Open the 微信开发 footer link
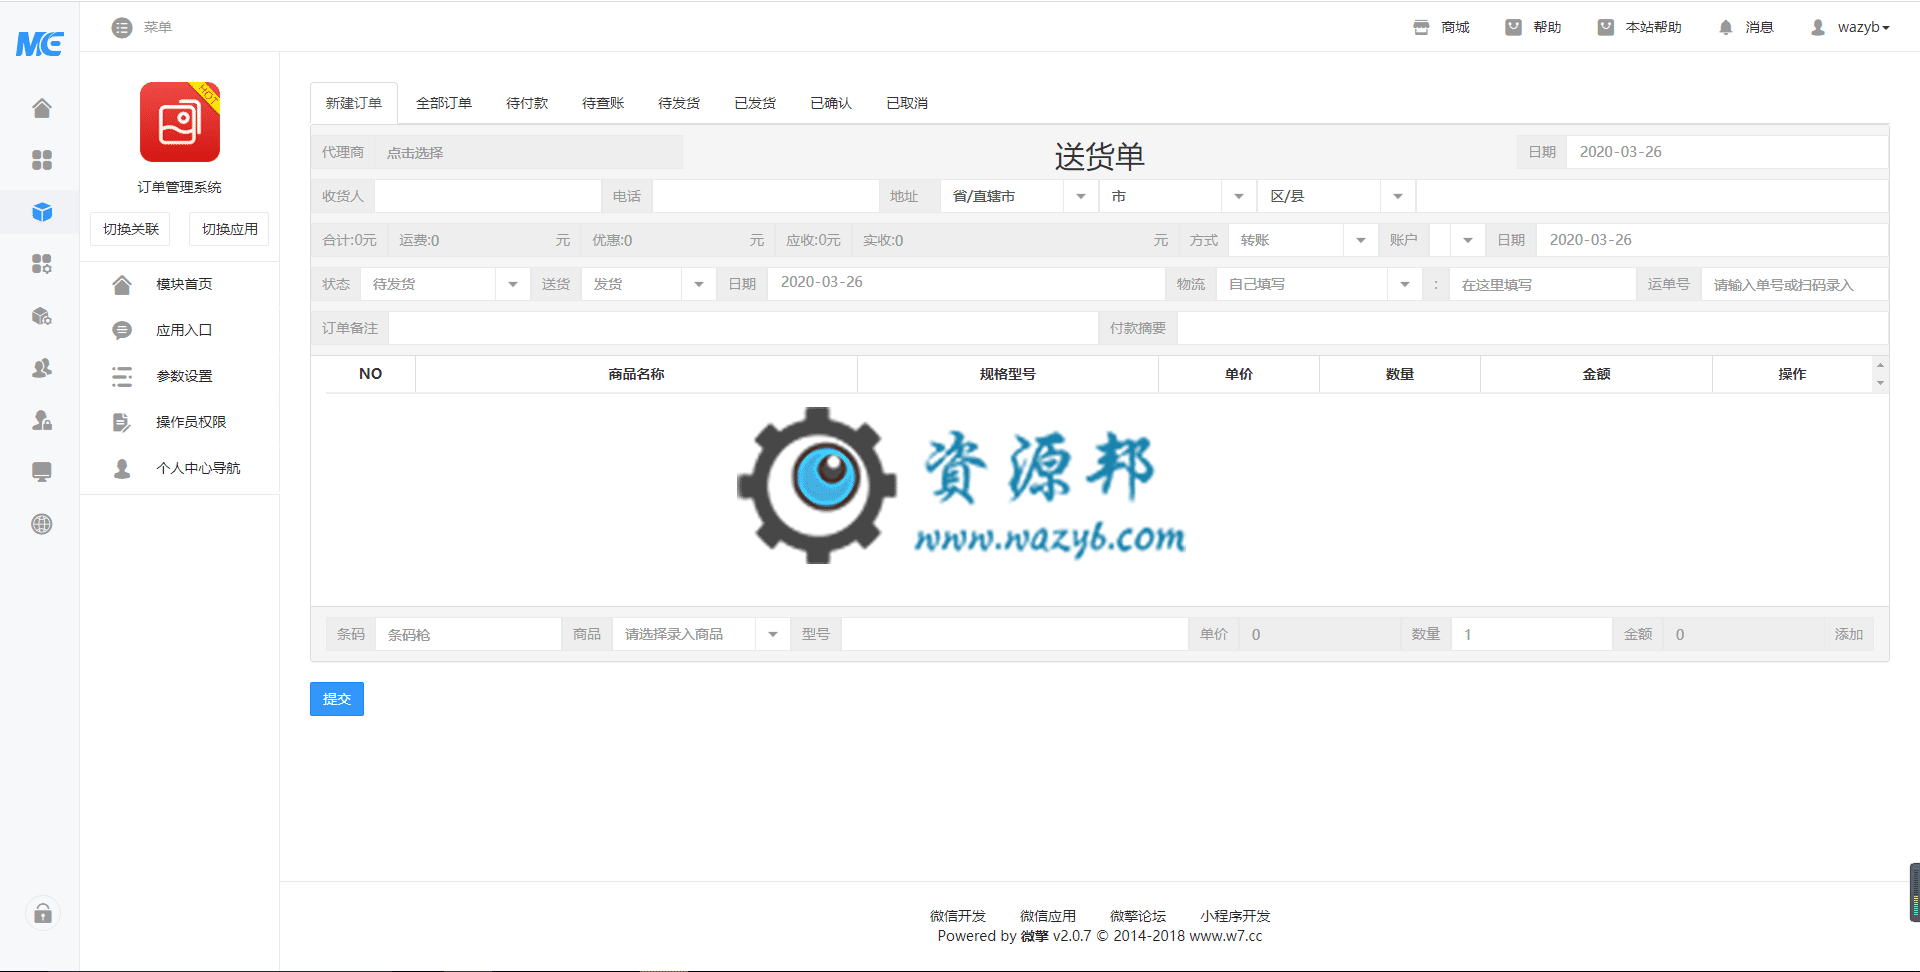The image size is (1920, 972). click(x=958, y=916)
